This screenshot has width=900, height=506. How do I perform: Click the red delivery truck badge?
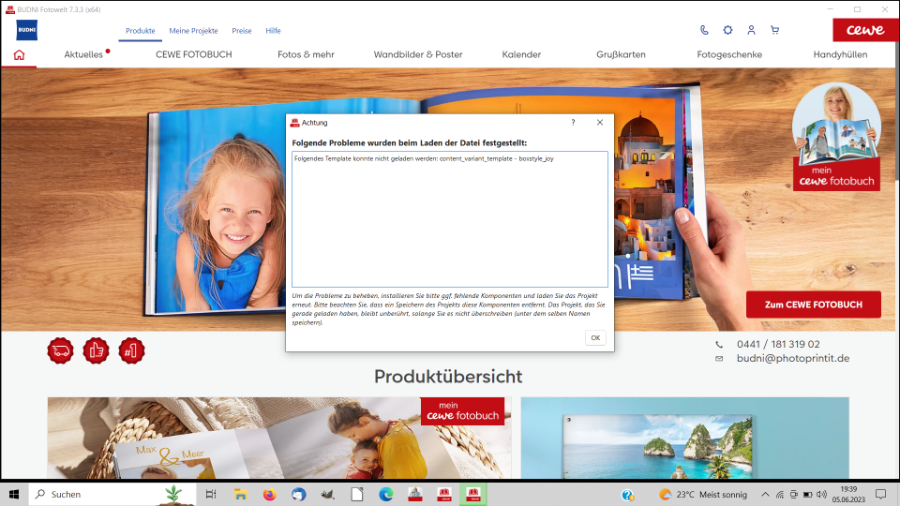[x=60, y=351]
